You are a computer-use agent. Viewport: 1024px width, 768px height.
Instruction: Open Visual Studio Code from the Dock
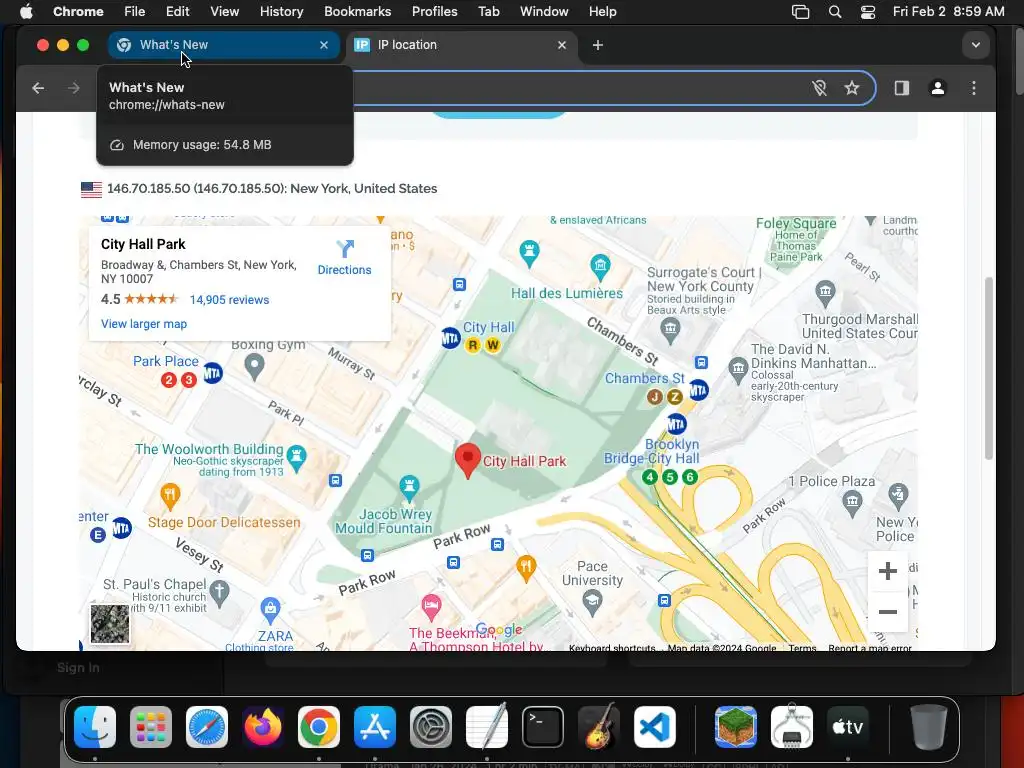655,727
